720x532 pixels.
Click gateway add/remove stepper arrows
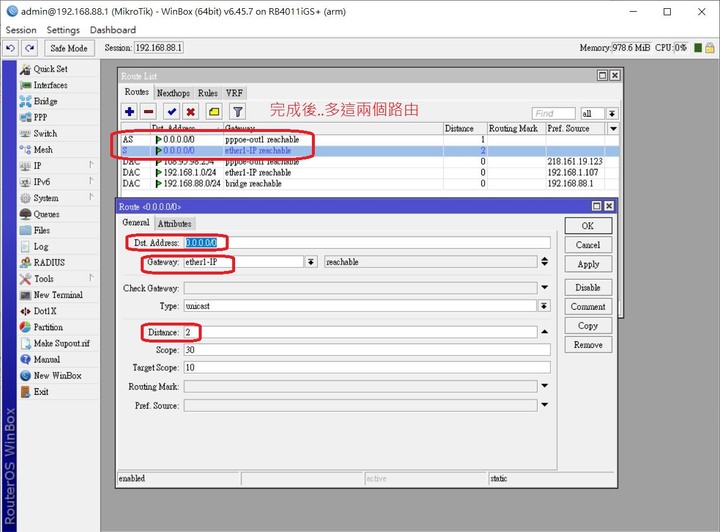(x=545, y=262)
